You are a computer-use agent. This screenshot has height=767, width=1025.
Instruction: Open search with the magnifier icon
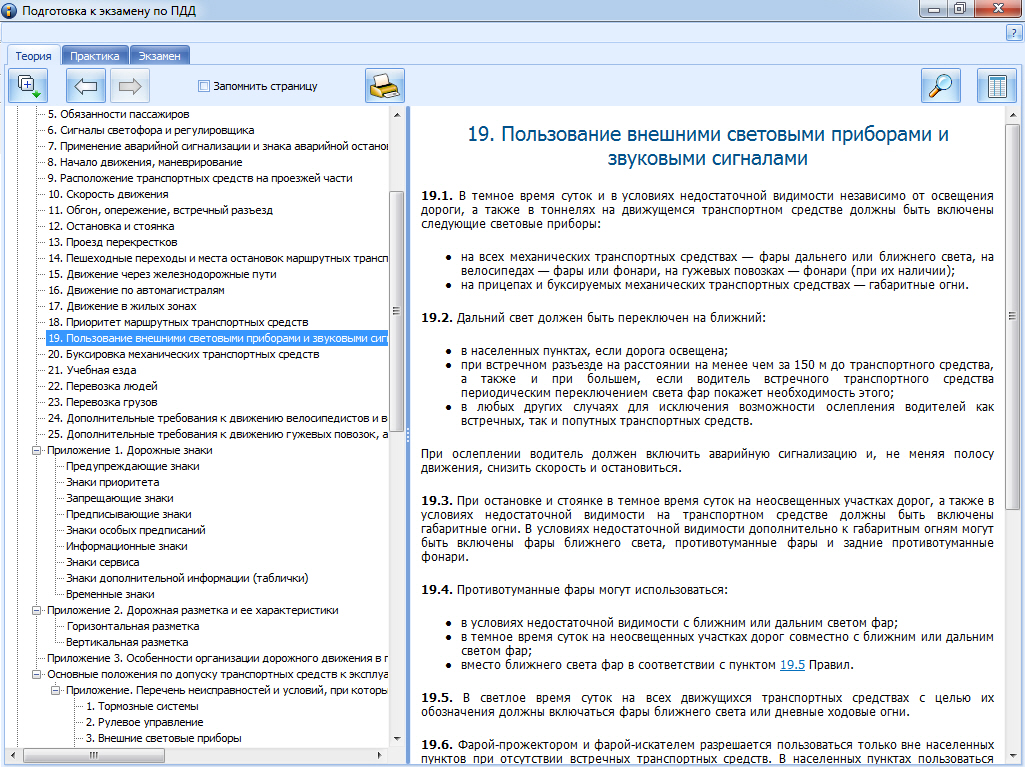point(941,86)
